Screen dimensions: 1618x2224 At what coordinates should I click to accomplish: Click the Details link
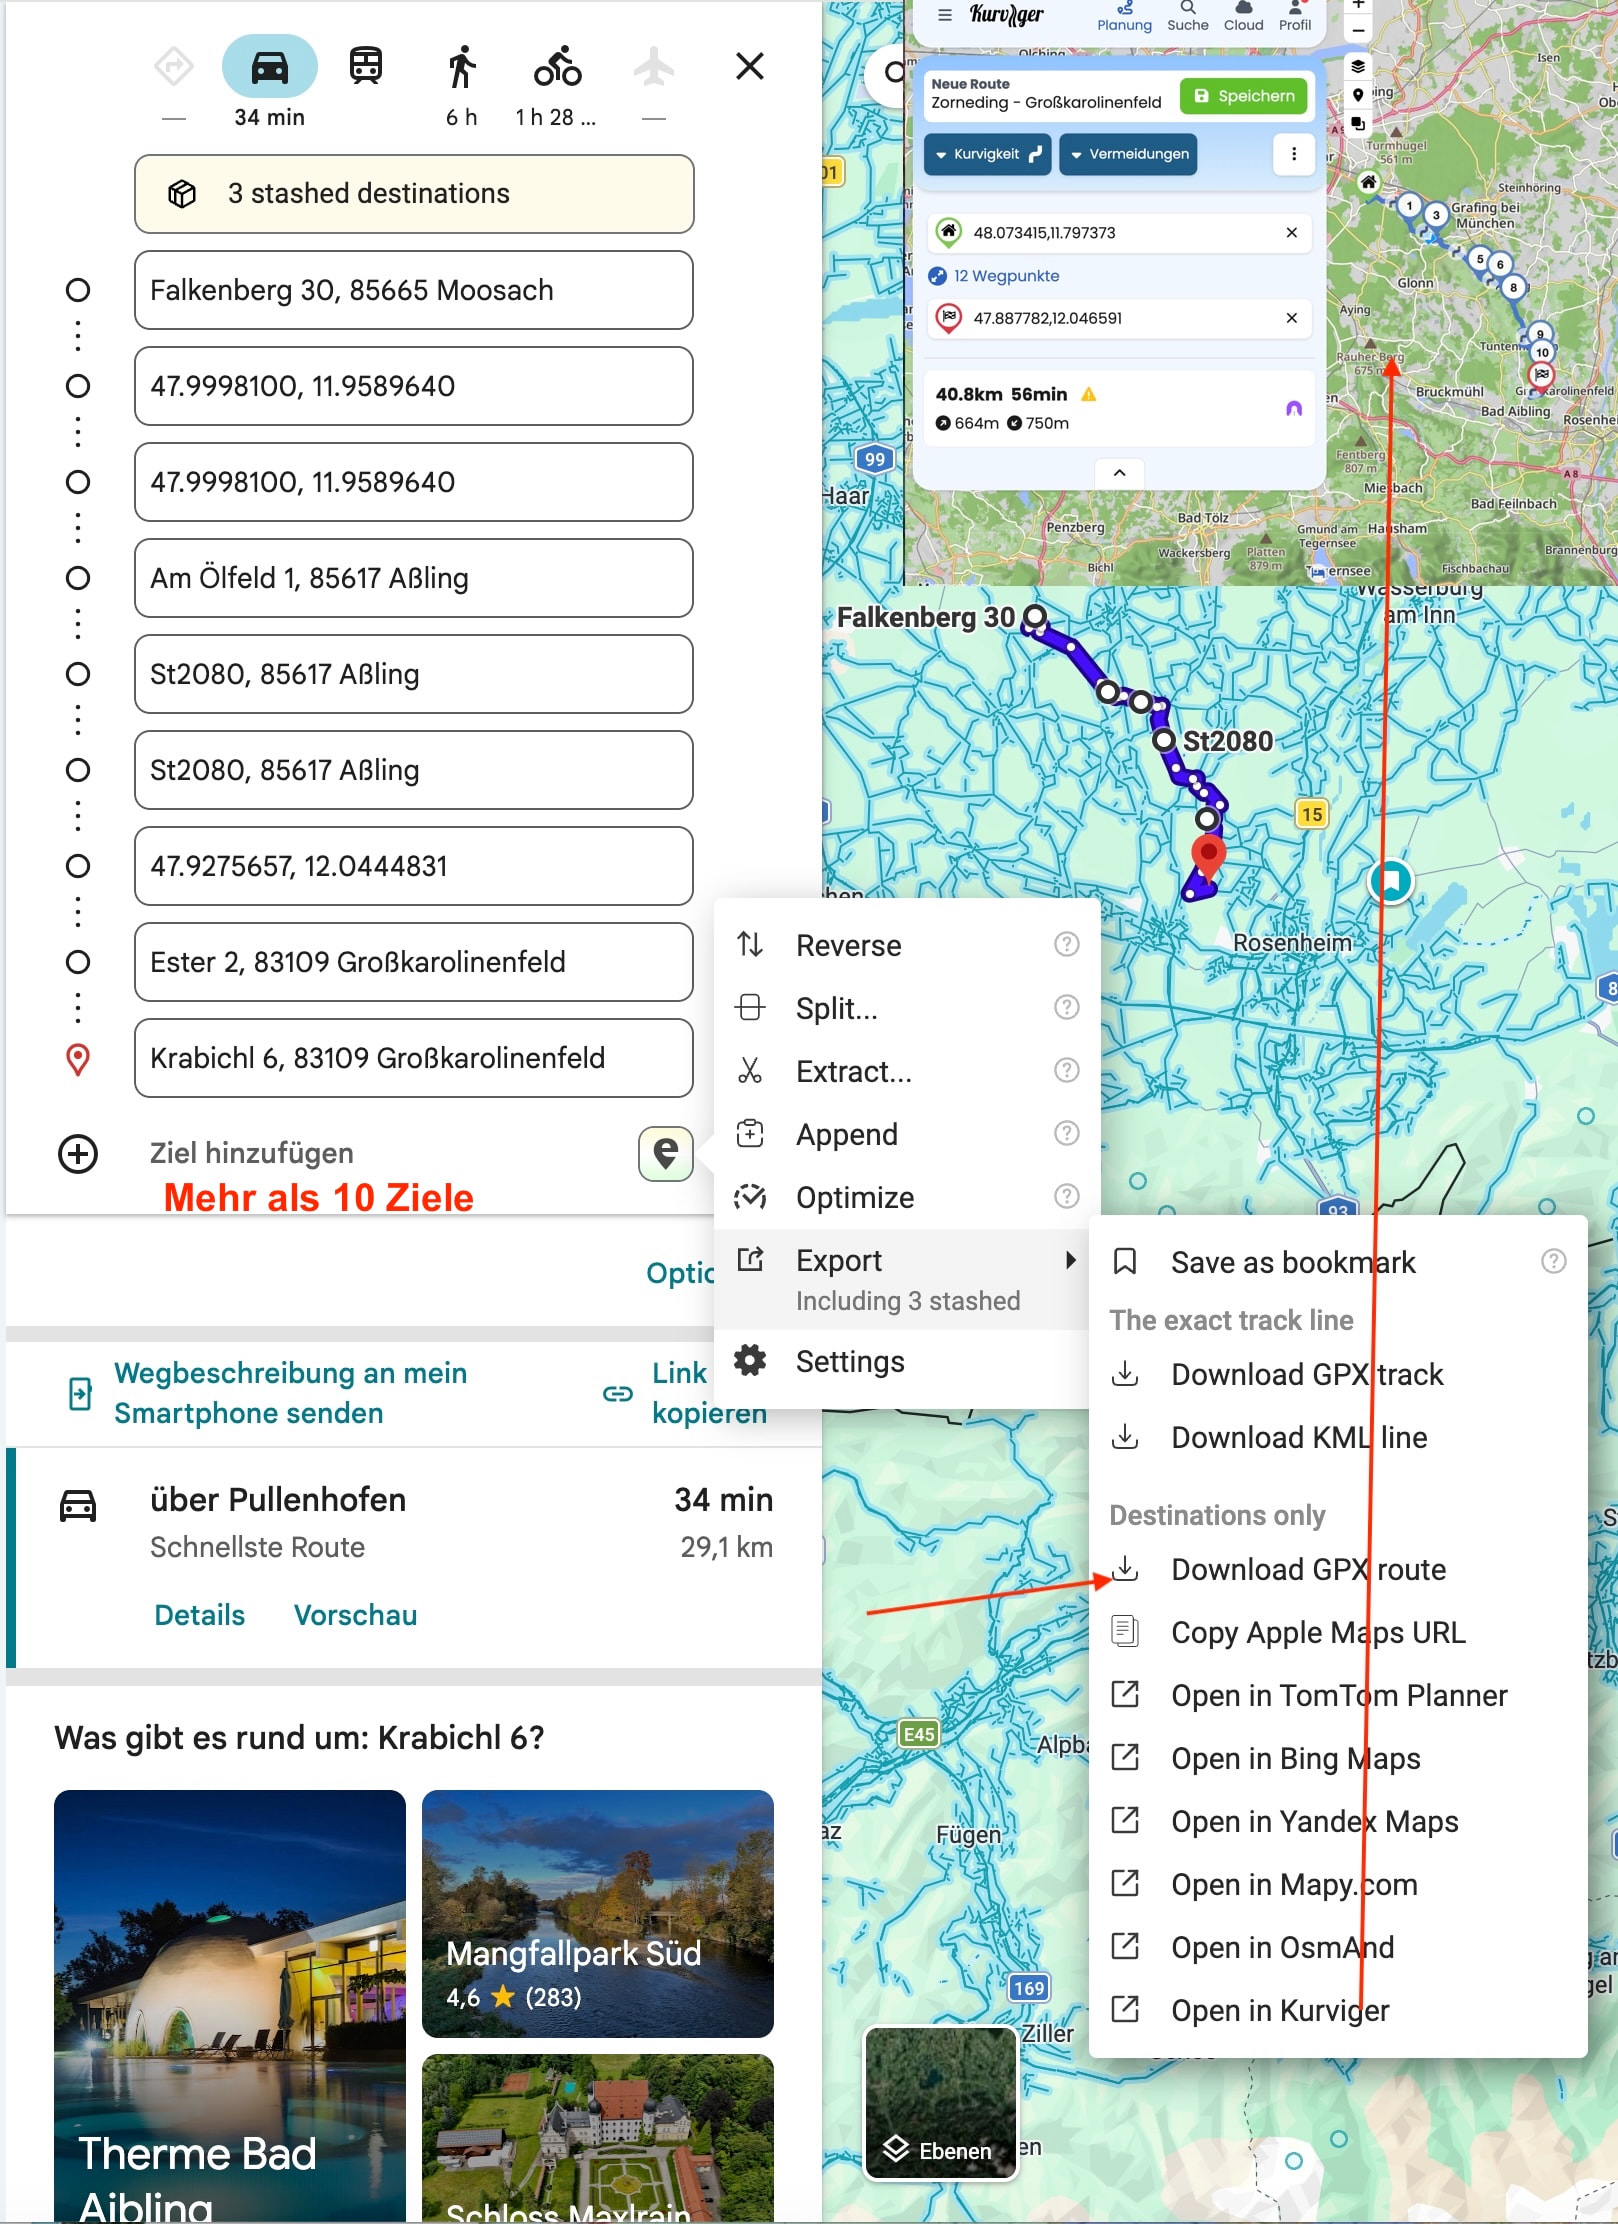pos(199,1615)
